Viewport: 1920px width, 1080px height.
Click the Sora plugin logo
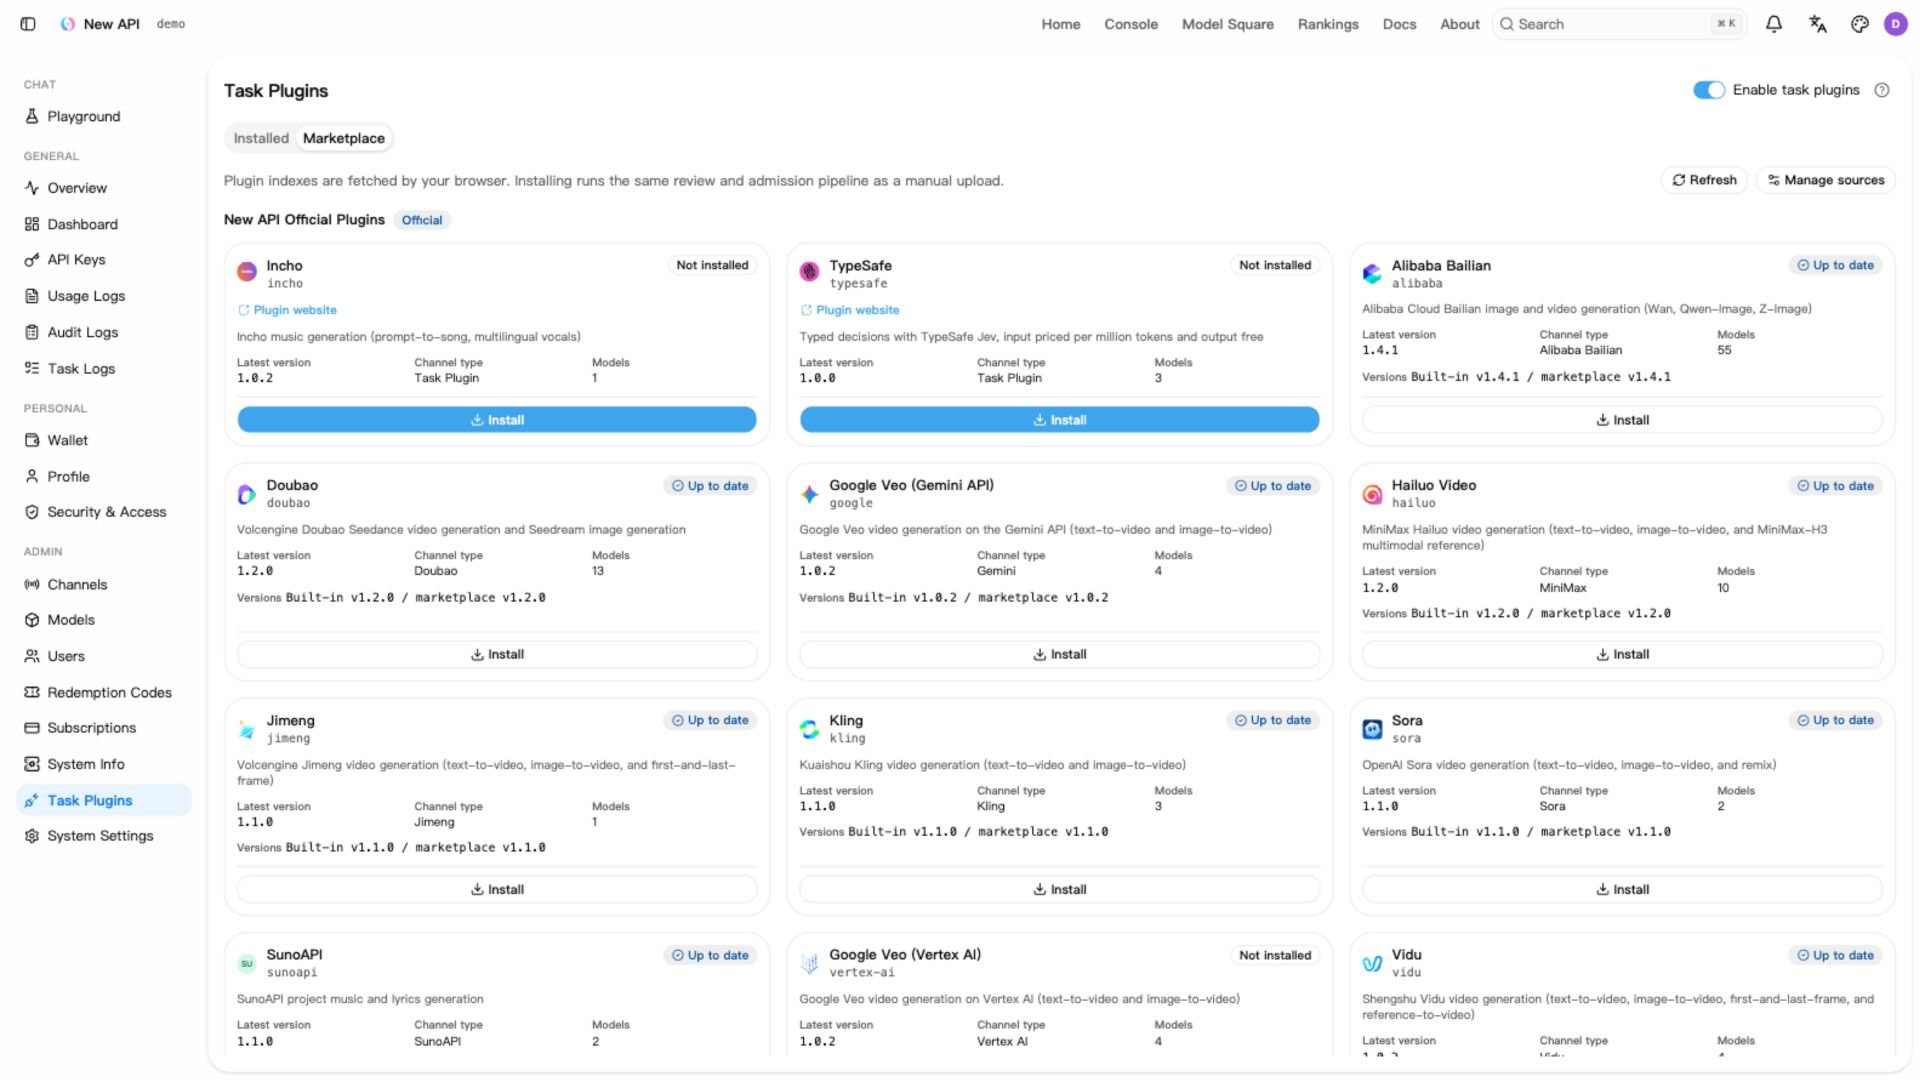tap(1372, 729)
